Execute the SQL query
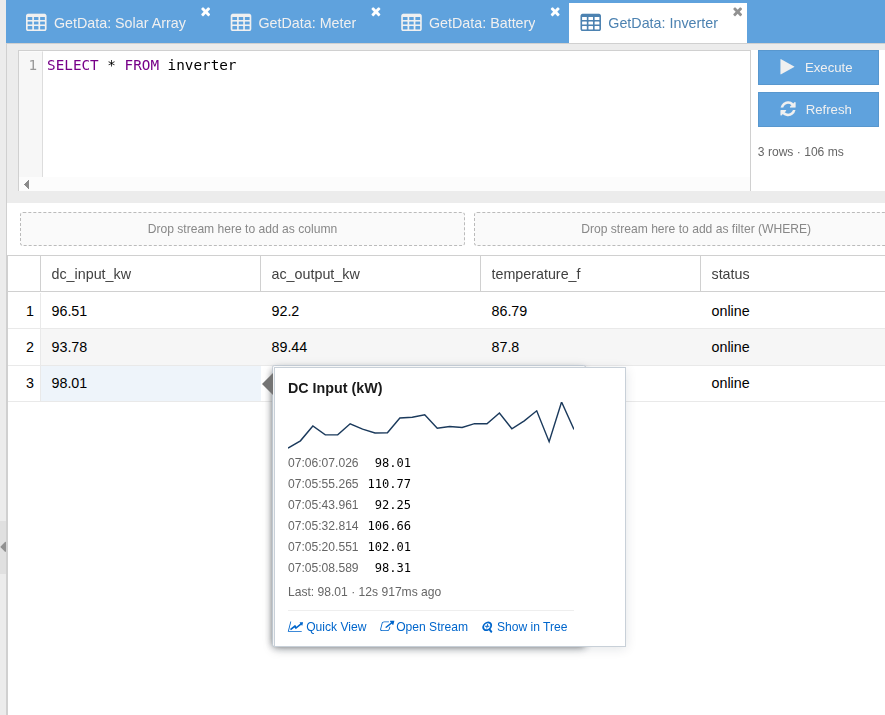The width and height of the screenshot is (885, 715). pos(818,67)
